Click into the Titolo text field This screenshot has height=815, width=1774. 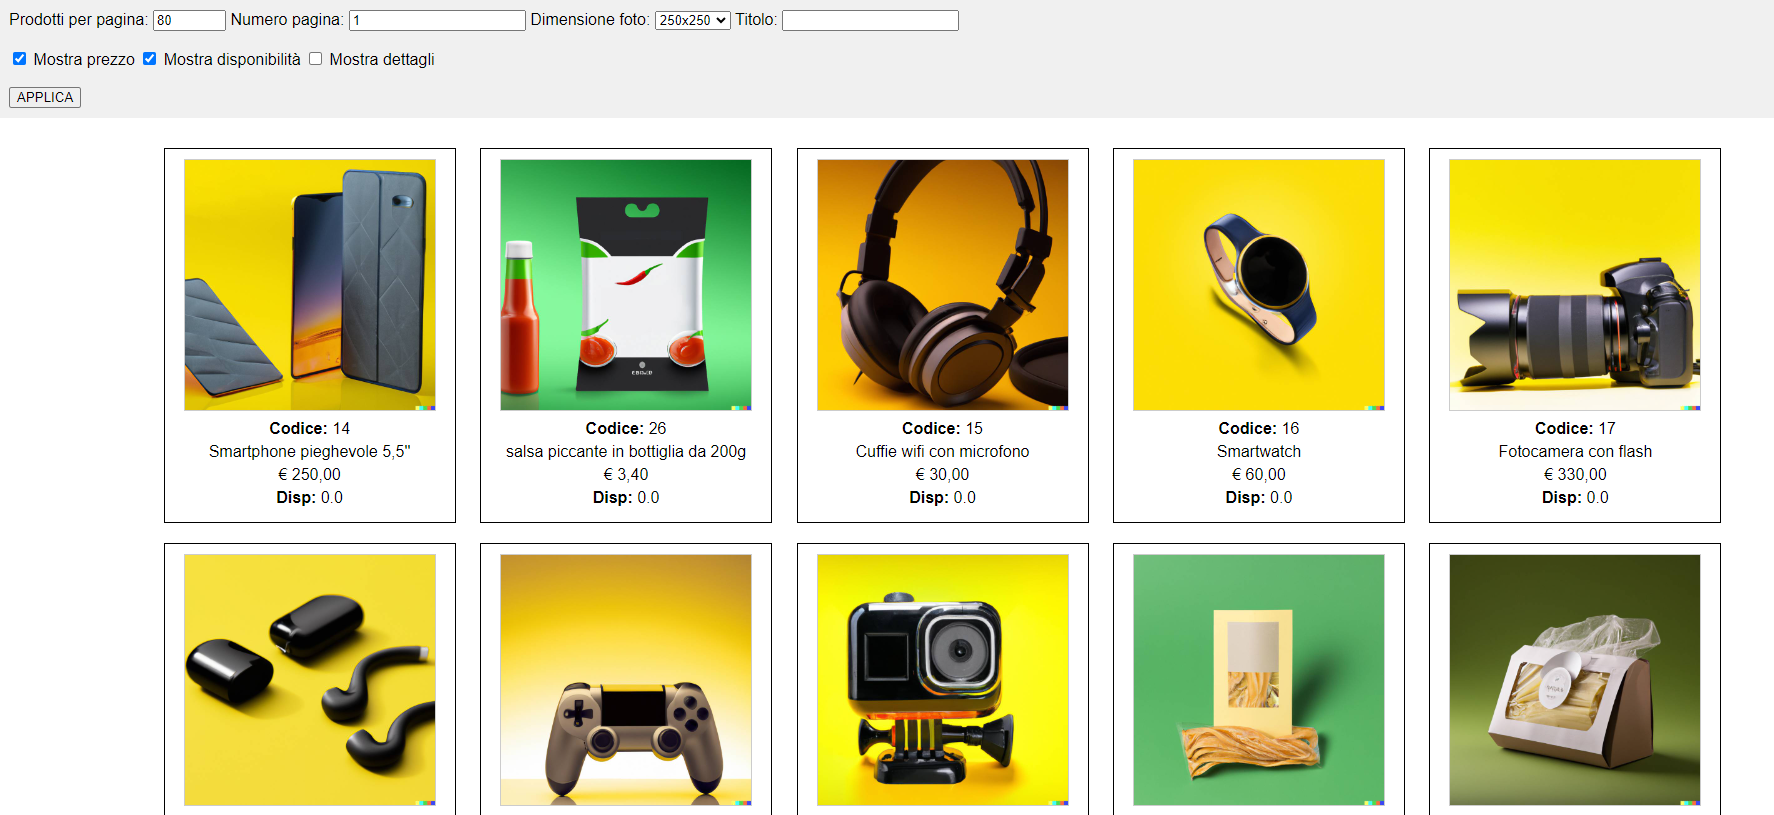coord(870,20)
